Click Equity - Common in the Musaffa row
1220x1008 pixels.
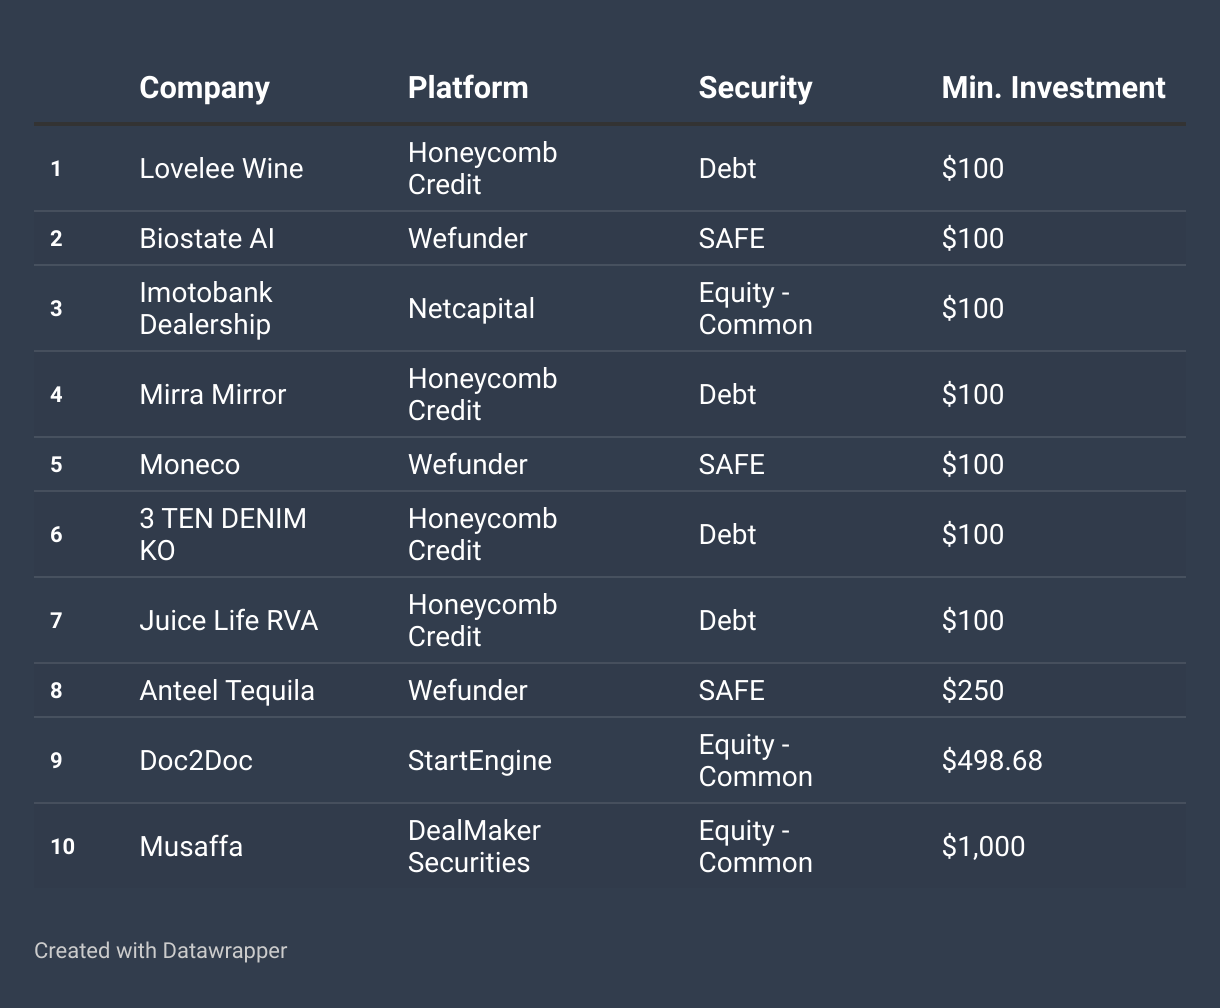click(x=756, y=846)
